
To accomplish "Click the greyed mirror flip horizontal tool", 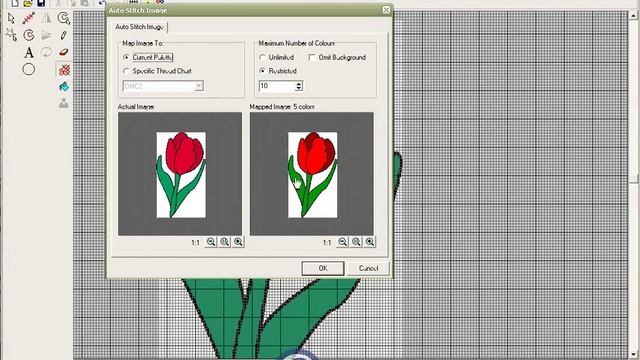I will point(46,18).
